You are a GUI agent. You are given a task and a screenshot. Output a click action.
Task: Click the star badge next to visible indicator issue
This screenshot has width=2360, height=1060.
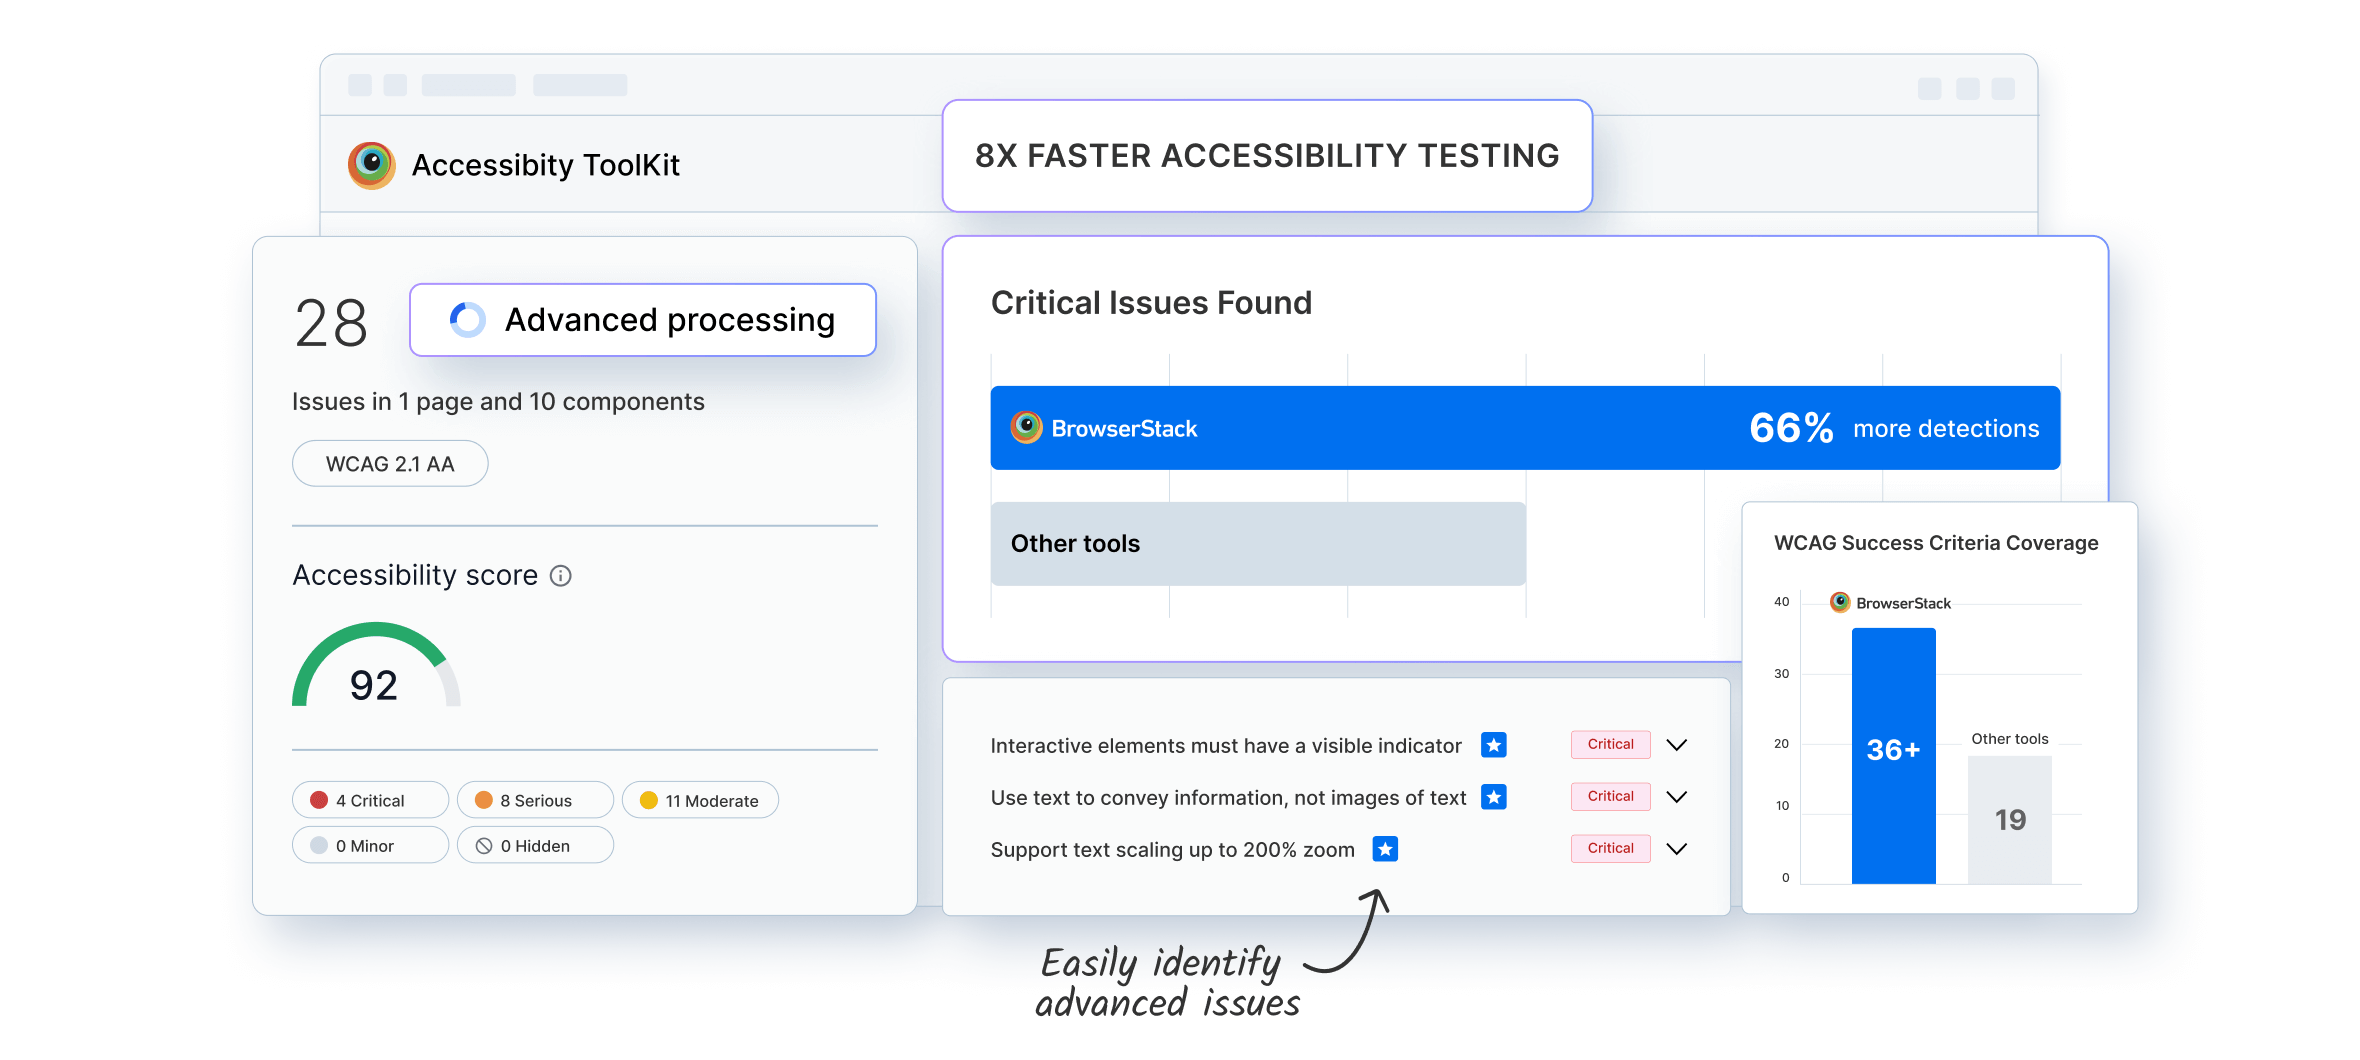[x=1494, y=745]
